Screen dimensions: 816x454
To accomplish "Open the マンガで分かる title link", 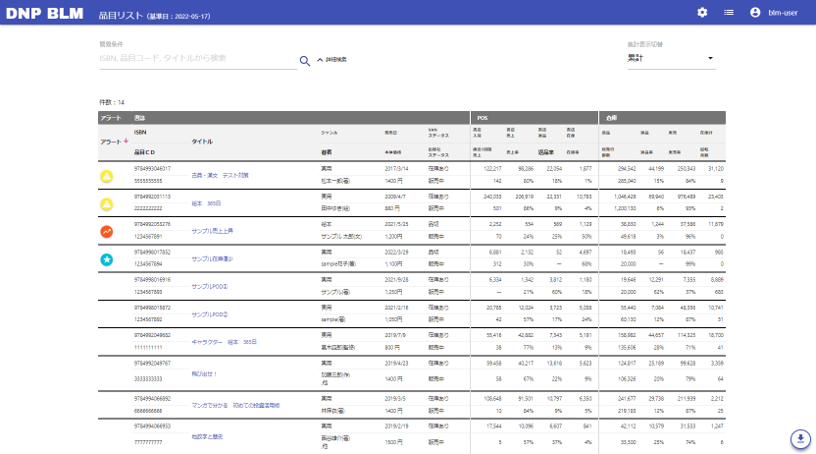I will click(236, 405).
